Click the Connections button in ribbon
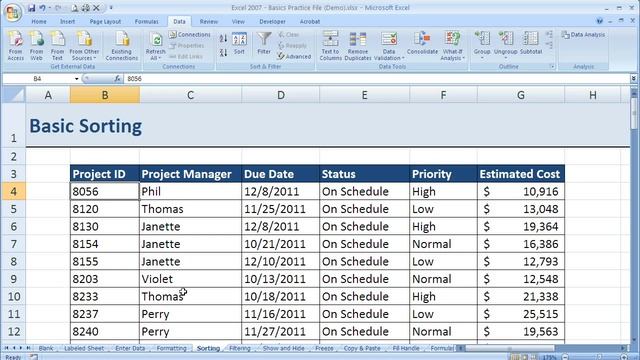Image resolution: width=640 pixels, height=360 pixels. 190,35
